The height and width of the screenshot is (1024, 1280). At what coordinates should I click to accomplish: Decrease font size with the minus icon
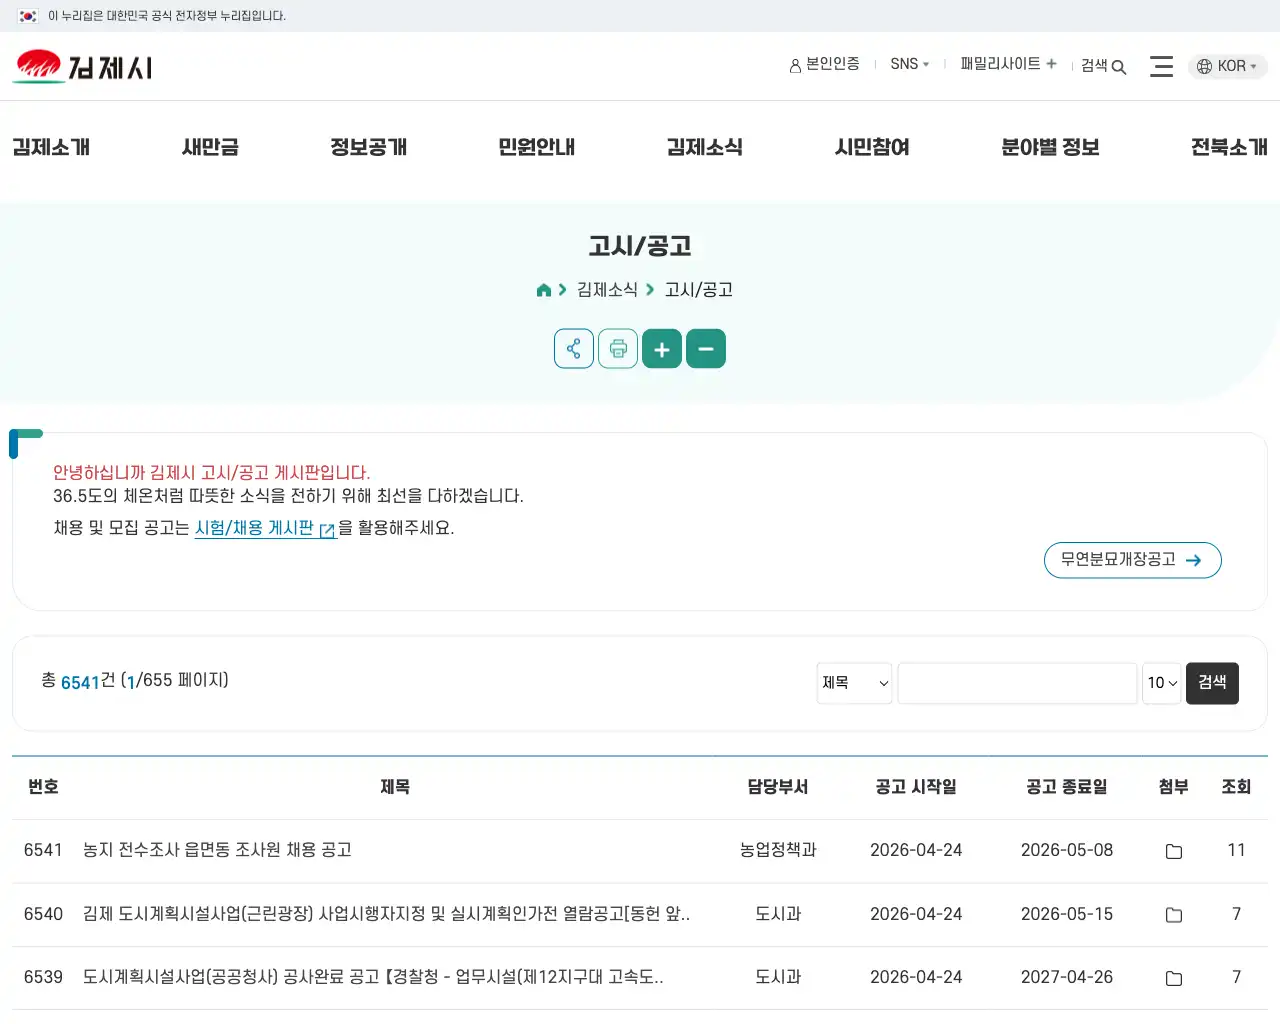coord(706,348)
